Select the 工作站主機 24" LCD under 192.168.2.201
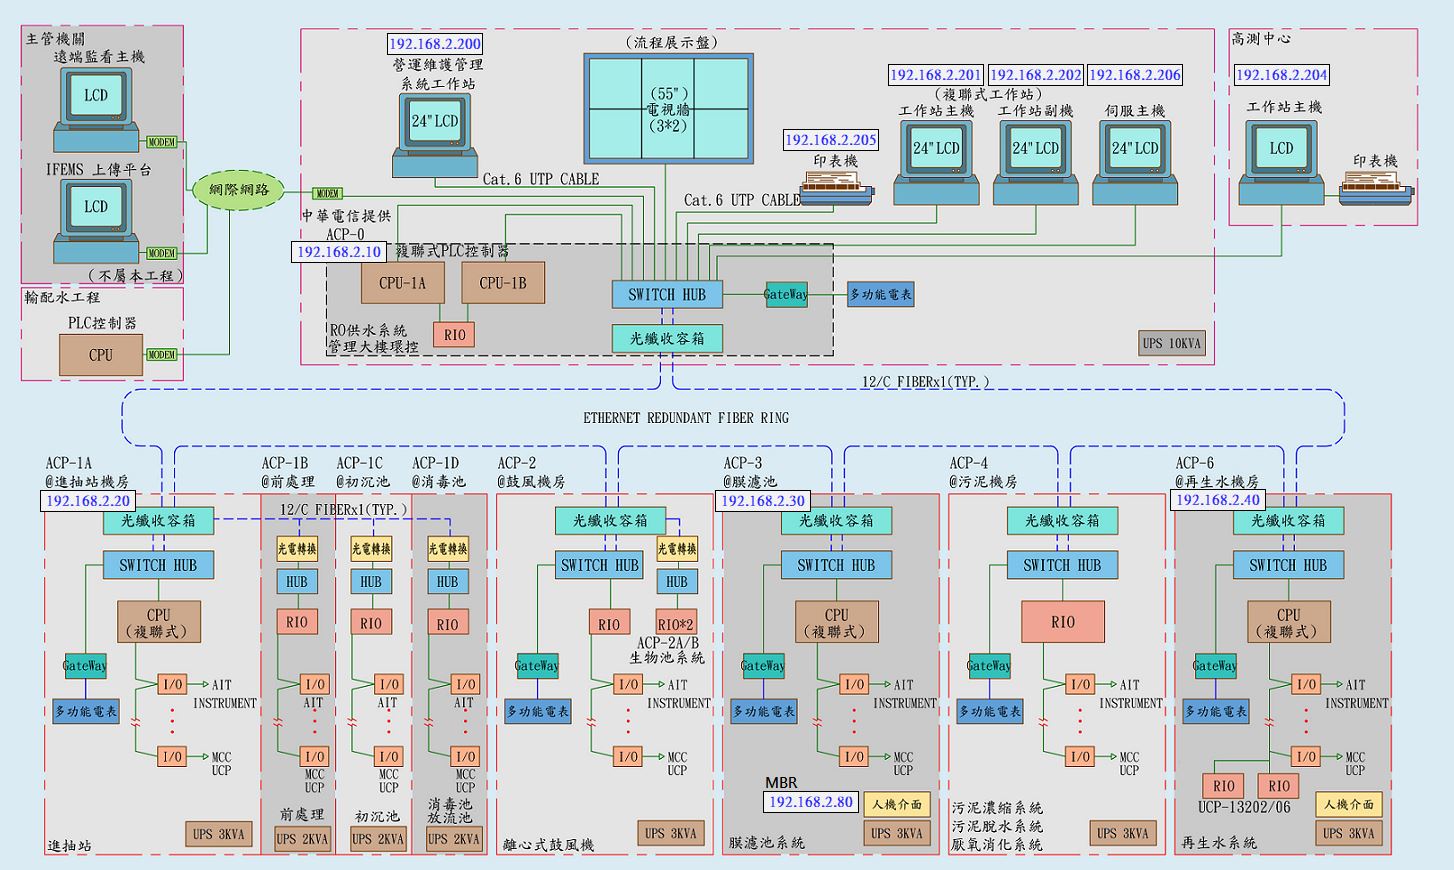The width and height of the screenshot is (1454, 870). [936, 162]
